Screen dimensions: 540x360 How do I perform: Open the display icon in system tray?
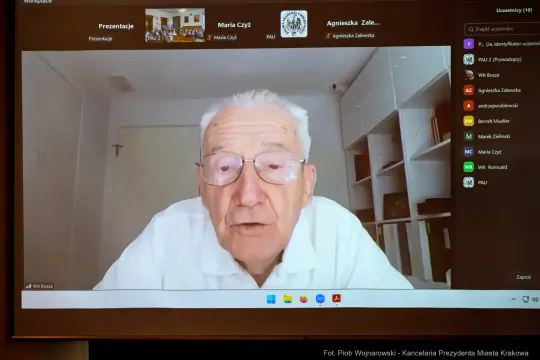point(526,299)
